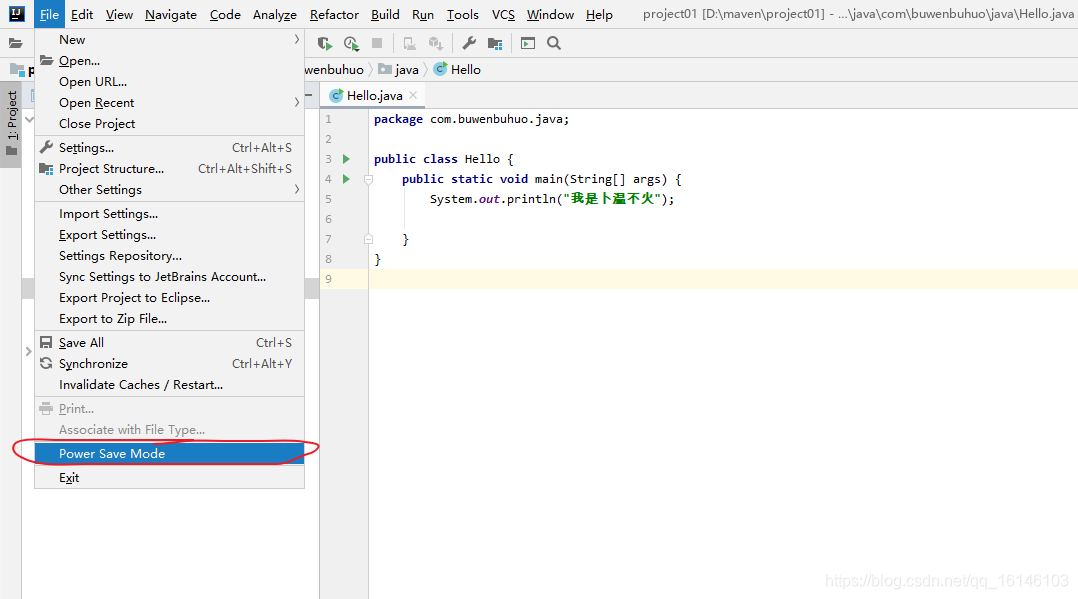This screenshot has width=1078, height=599.
Task: Click the println string literal in code
Action: coord(612,199)
